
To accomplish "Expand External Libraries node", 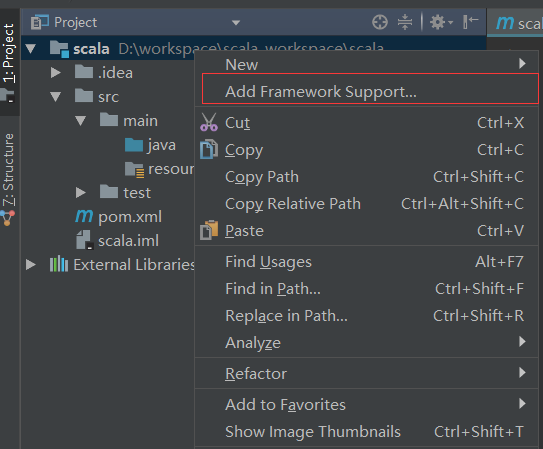I will [31, 265].
